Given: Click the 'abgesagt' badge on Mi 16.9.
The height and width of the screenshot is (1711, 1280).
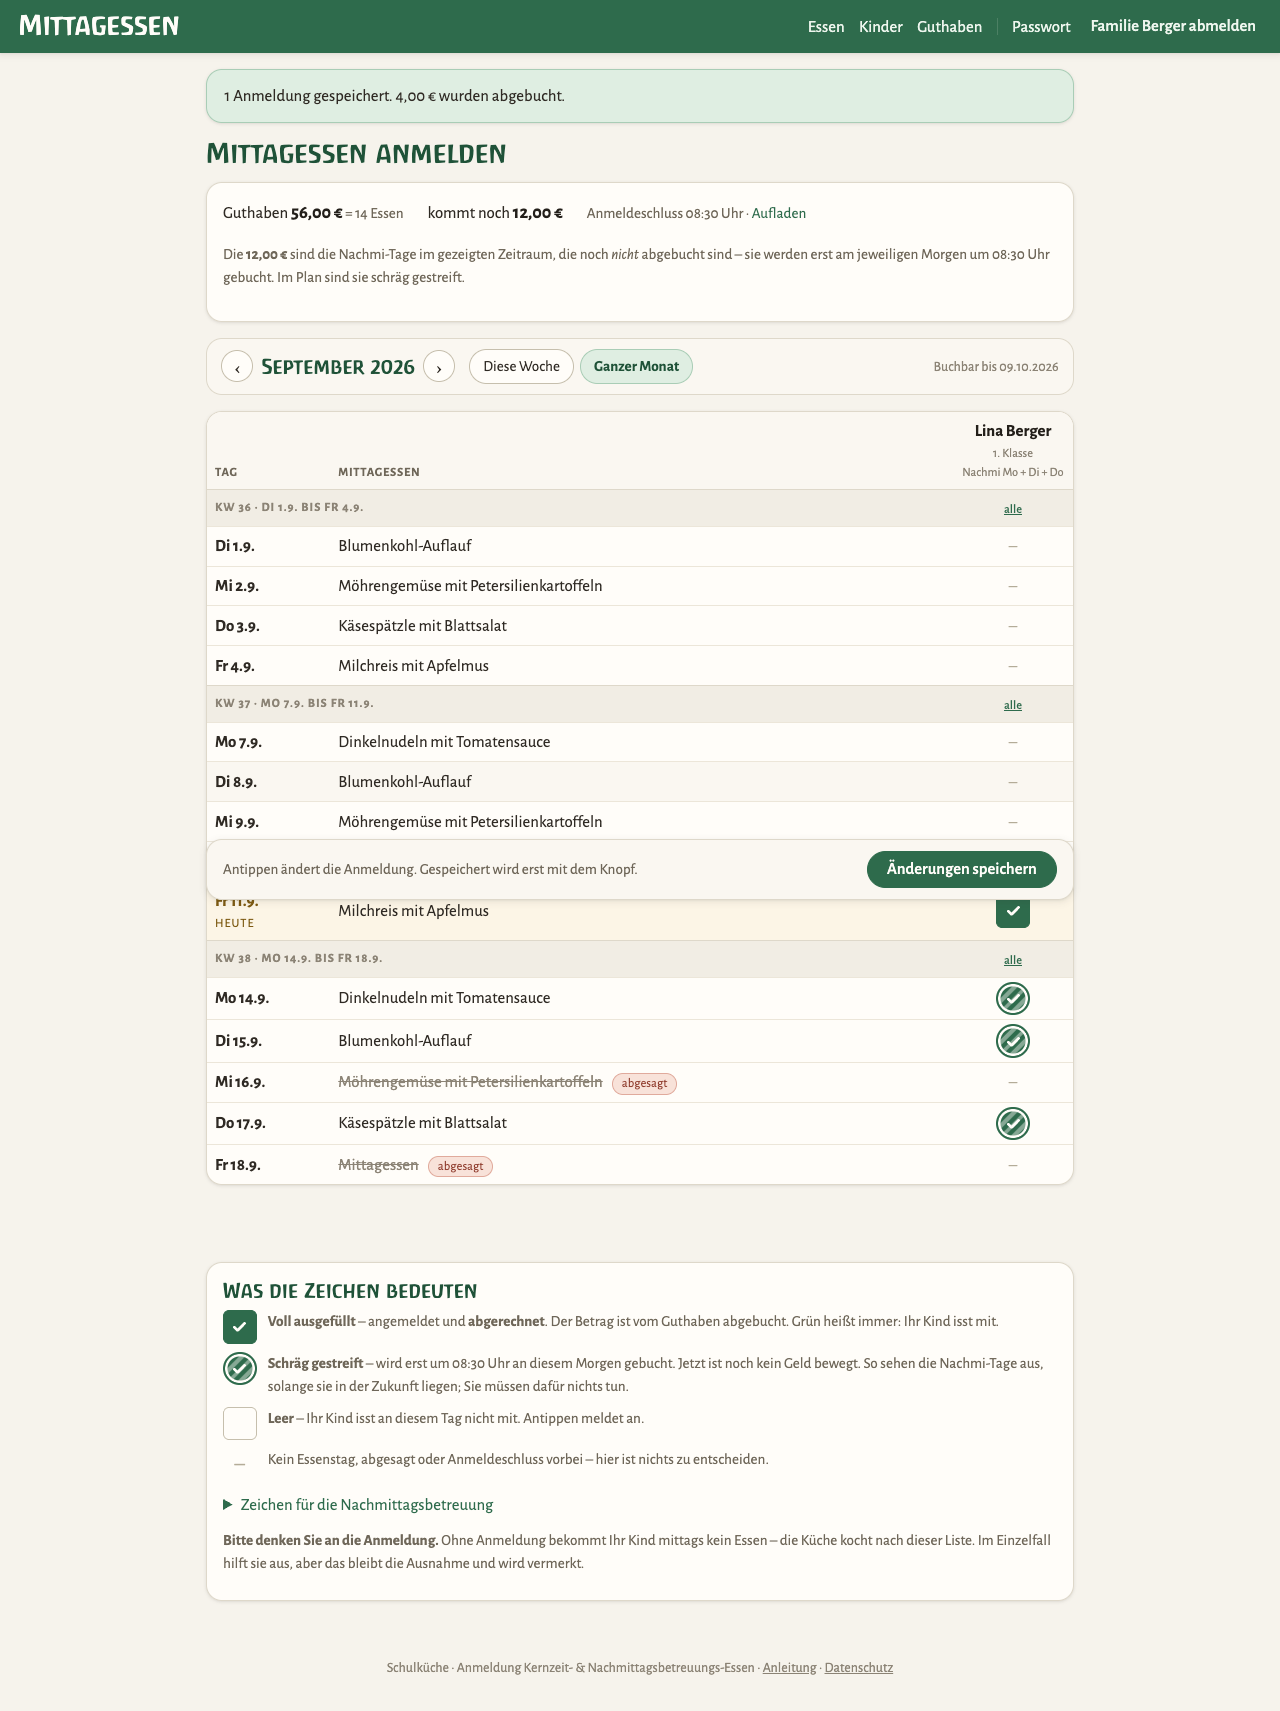Looking at the screenshot, I should tap(644, 1083).
